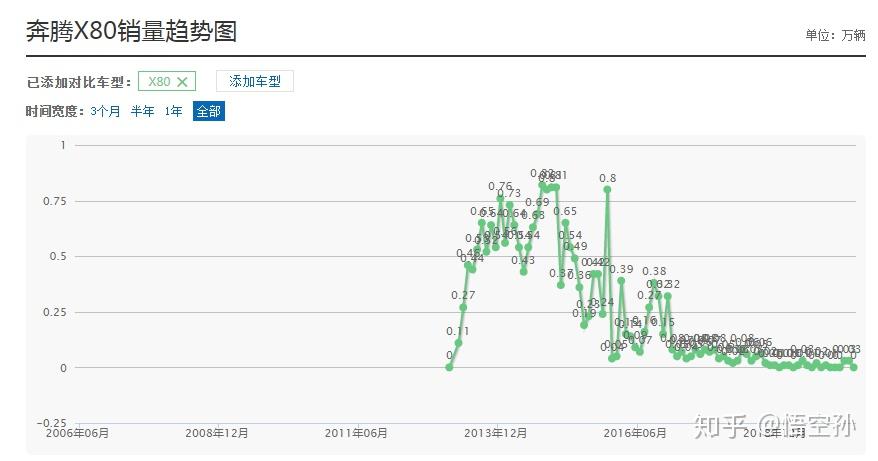Click the 2008年12月 x-axis label
878x461 pixels.
point(217,433)
